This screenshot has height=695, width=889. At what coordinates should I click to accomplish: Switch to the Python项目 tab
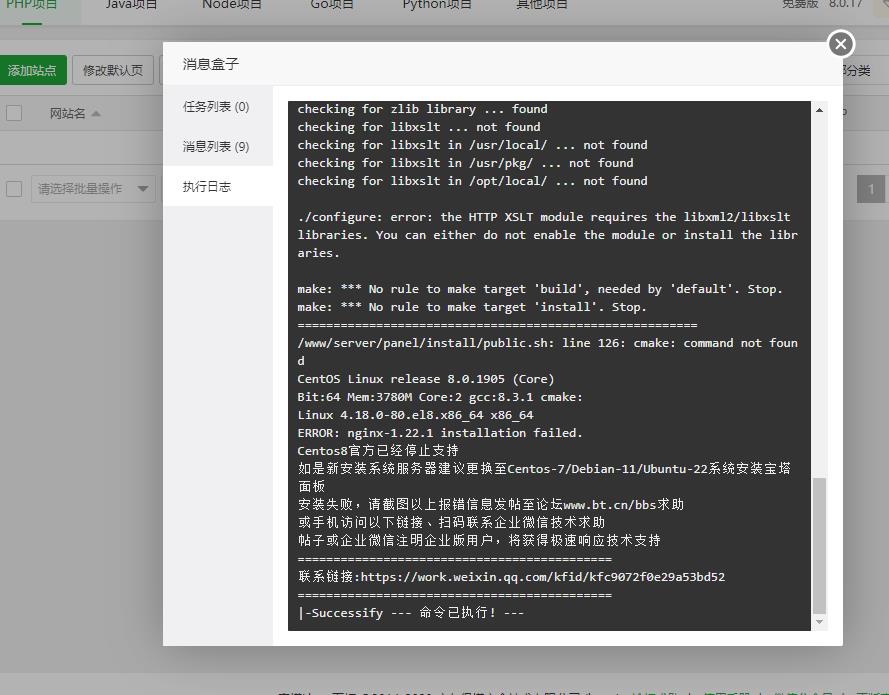pyautogui.click(x=437, y=5)
